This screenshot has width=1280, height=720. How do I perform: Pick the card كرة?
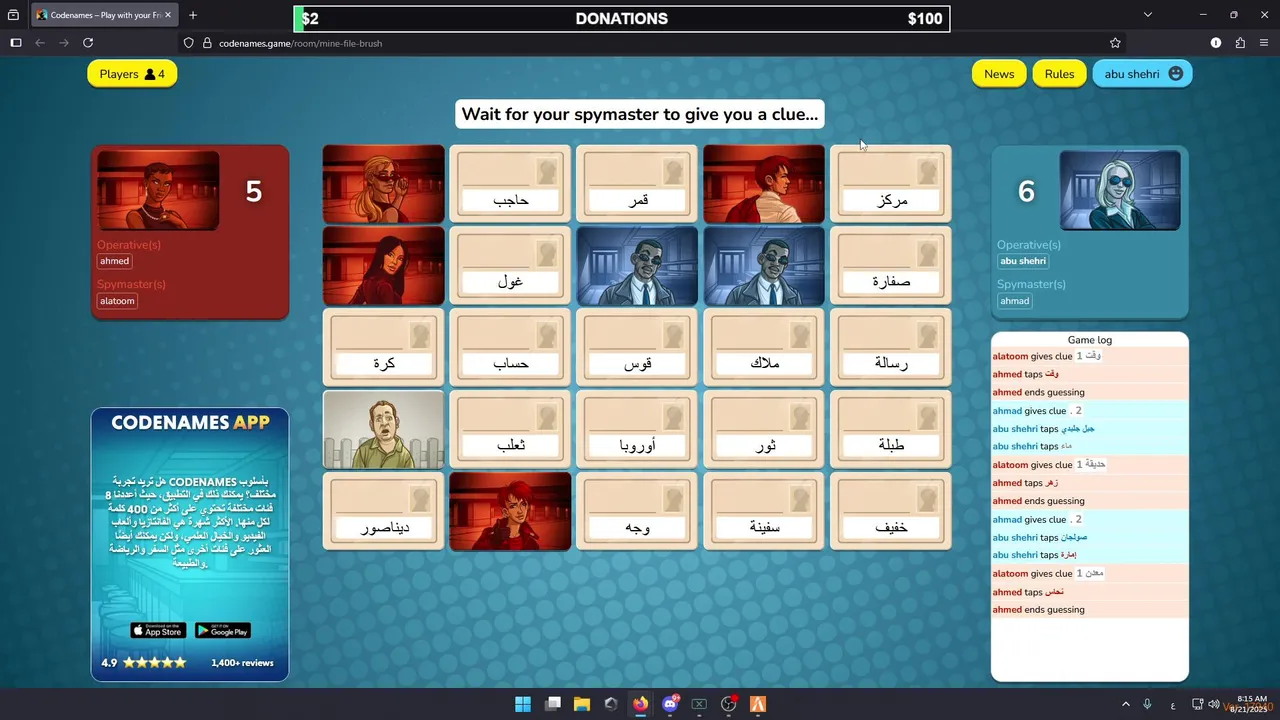(383, 347)
